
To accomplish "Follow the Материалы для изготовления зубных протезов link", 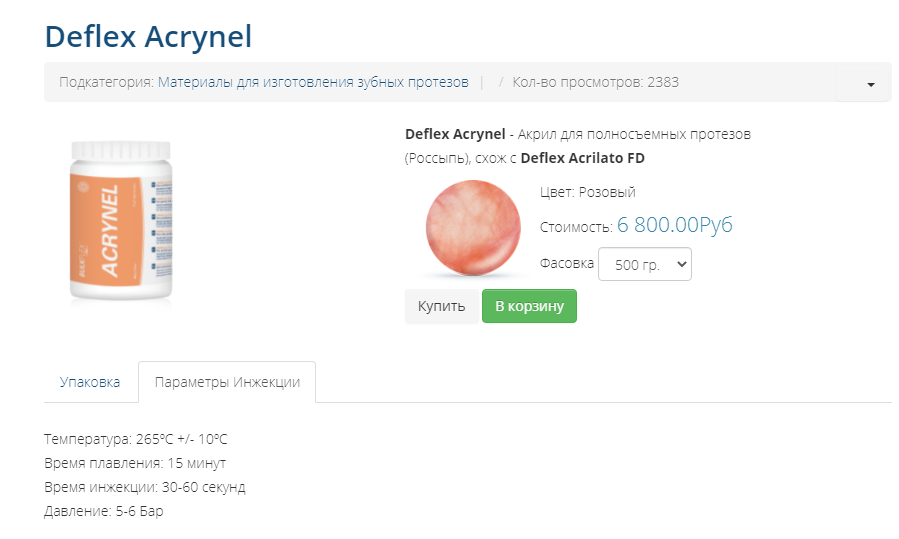I will pyautogui.click(x=313, y=82).
